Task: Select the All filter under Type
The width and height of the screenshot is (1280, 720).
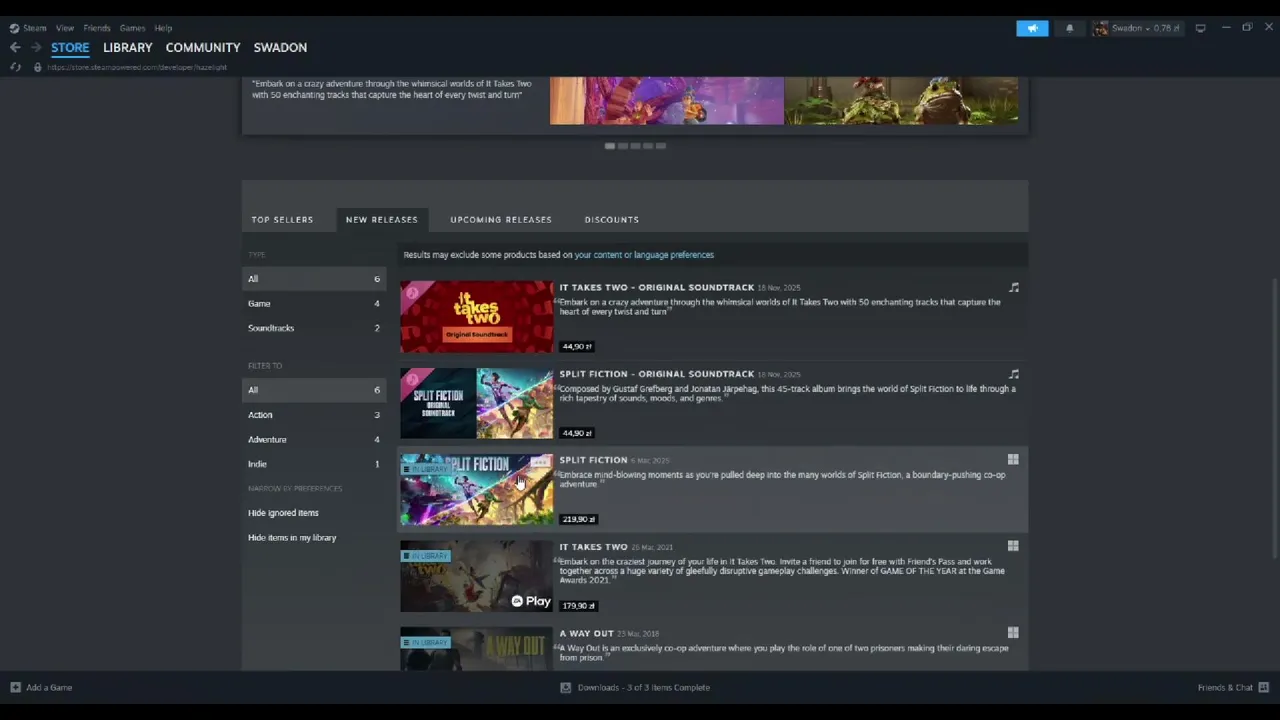Action: click(x=314, y=279)
